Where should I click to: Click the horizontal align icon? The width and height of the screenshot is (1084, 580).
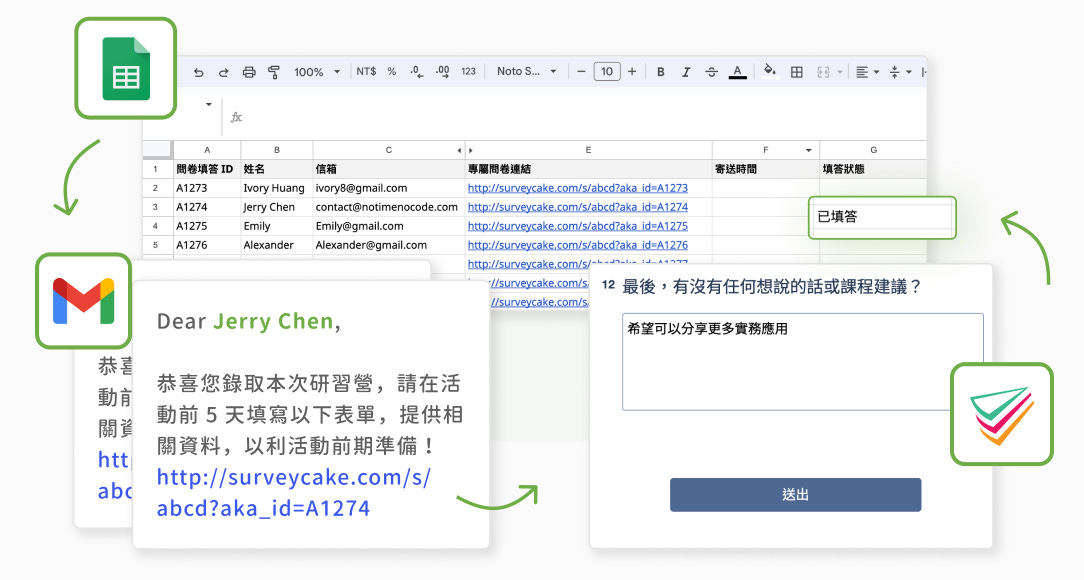[x=861, y=72]
